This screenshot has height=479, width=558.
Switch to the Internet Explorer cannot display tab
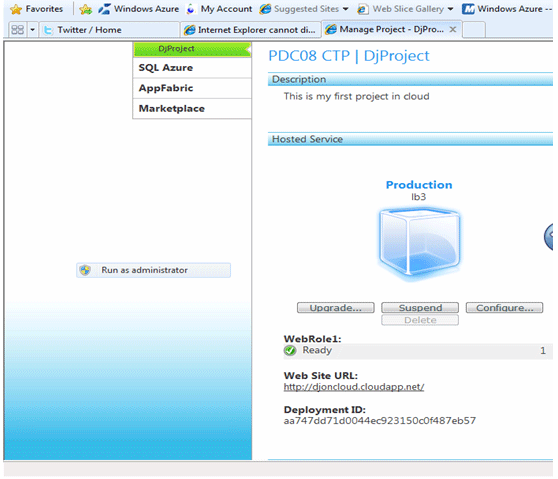pyautogui.click(x=251, y=30)
